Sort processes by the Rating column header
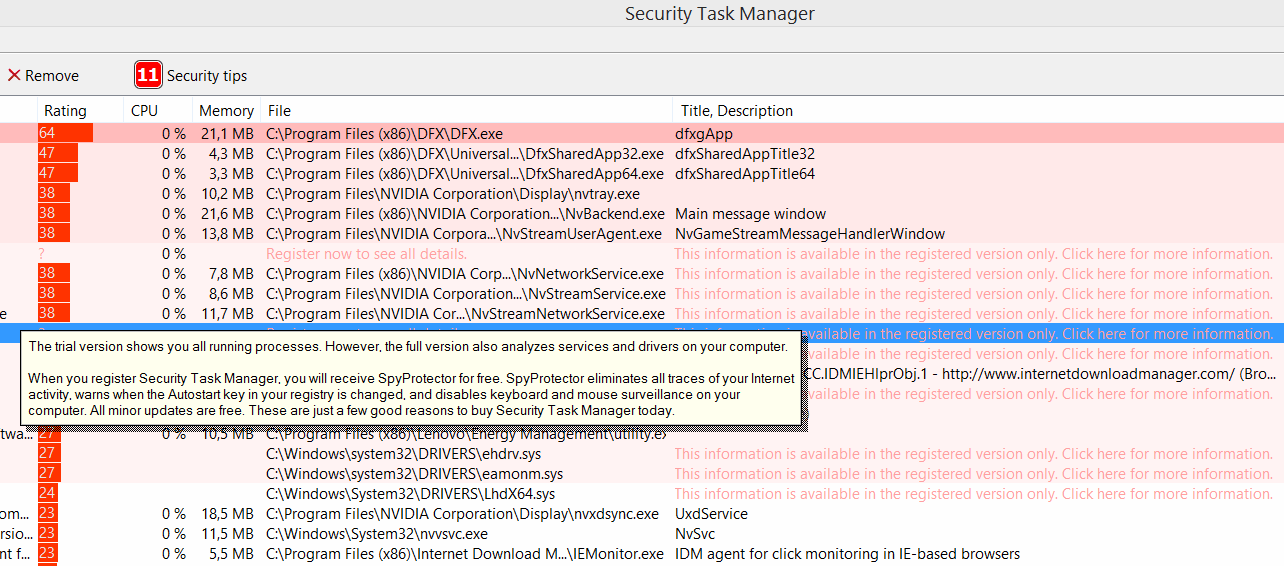 click(x=65, y=111)
